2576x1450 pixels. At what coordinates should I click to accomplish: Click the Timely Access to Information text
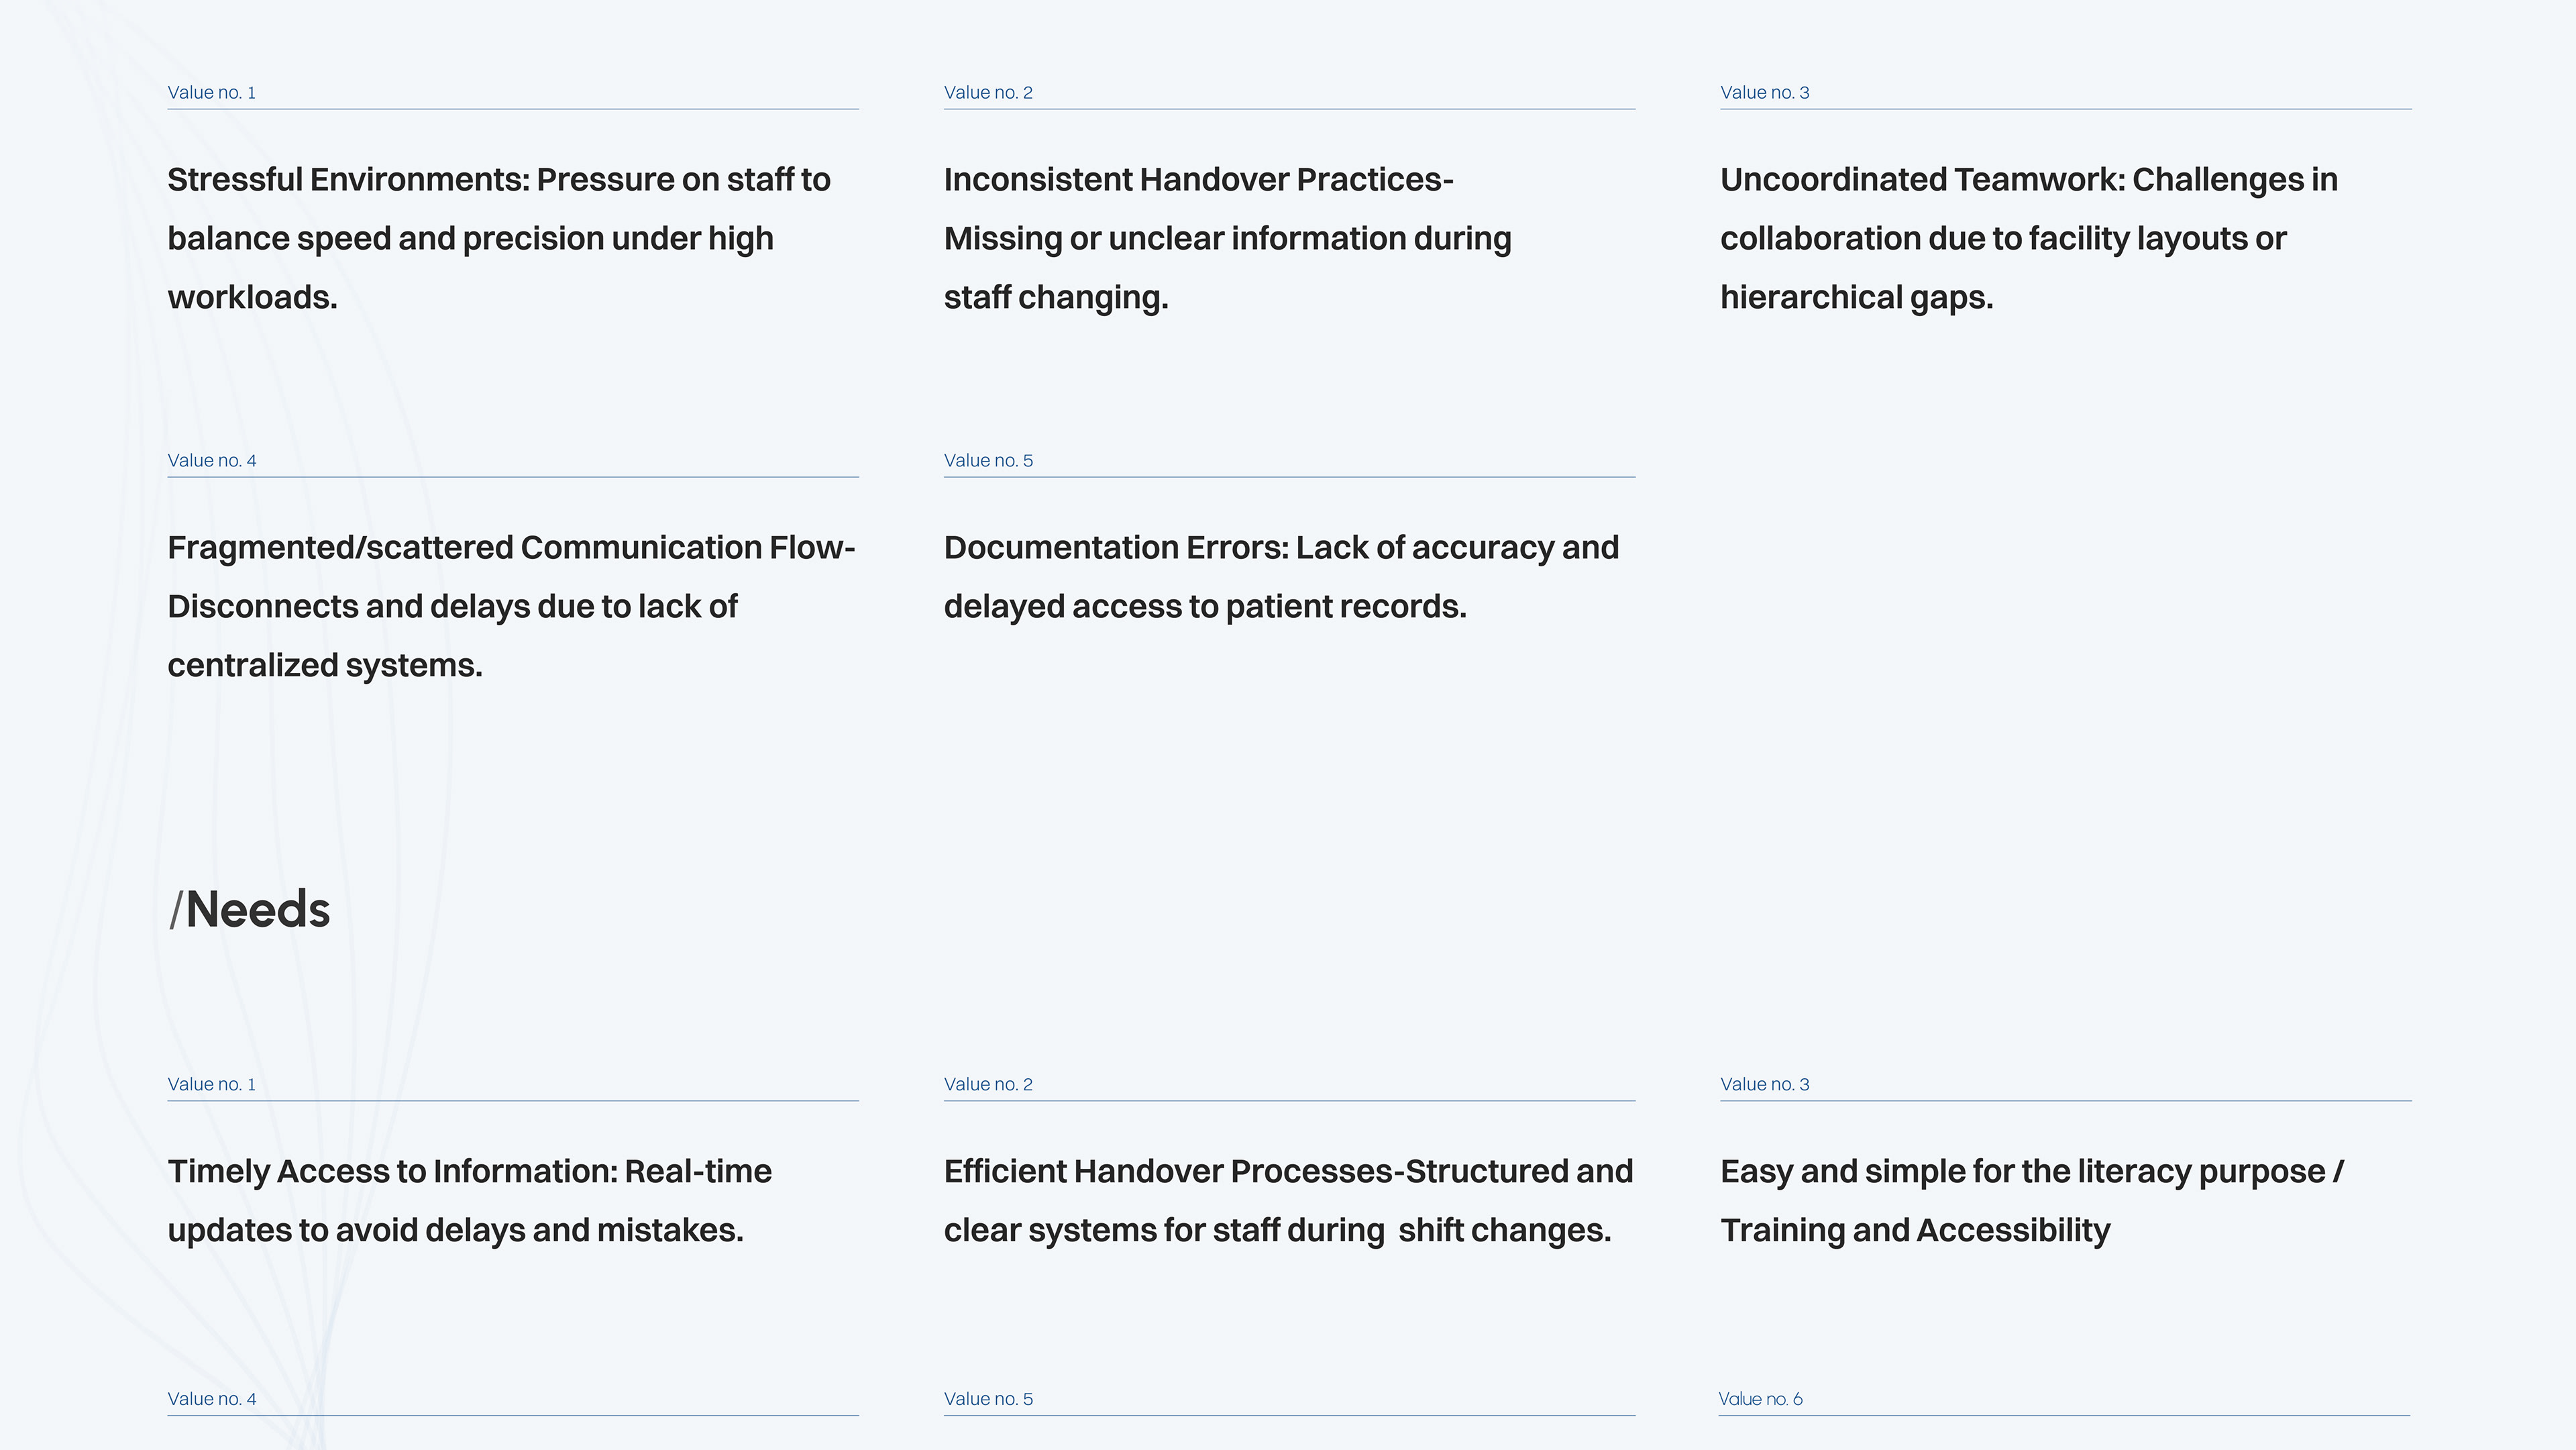pyautogui.click(x=469, y=1200)
